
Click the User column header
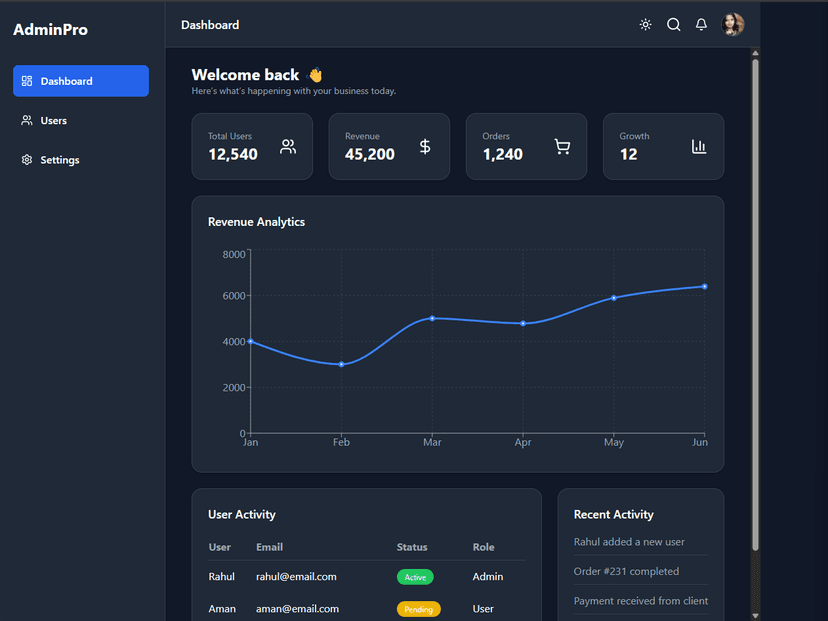point(219,547)
